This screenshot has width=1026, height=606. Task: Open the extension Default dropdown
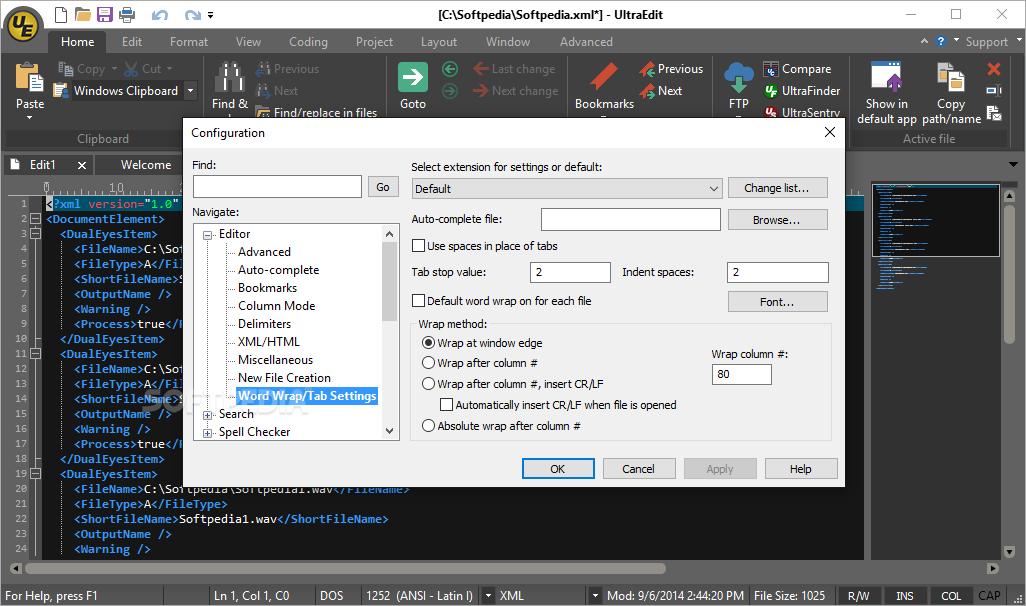(x=567, y=188)
